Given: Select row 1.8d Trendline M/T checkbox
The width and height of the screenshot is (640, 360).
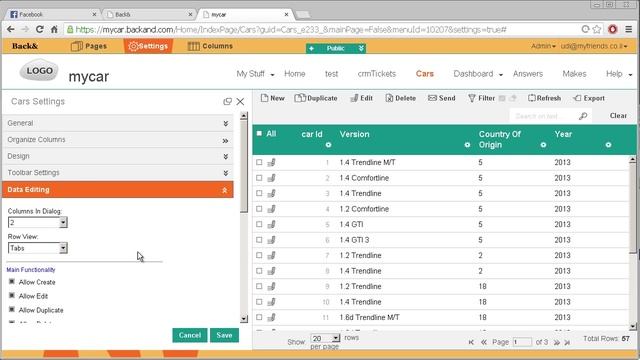Looking at the screenshot, I should (259, 317).
